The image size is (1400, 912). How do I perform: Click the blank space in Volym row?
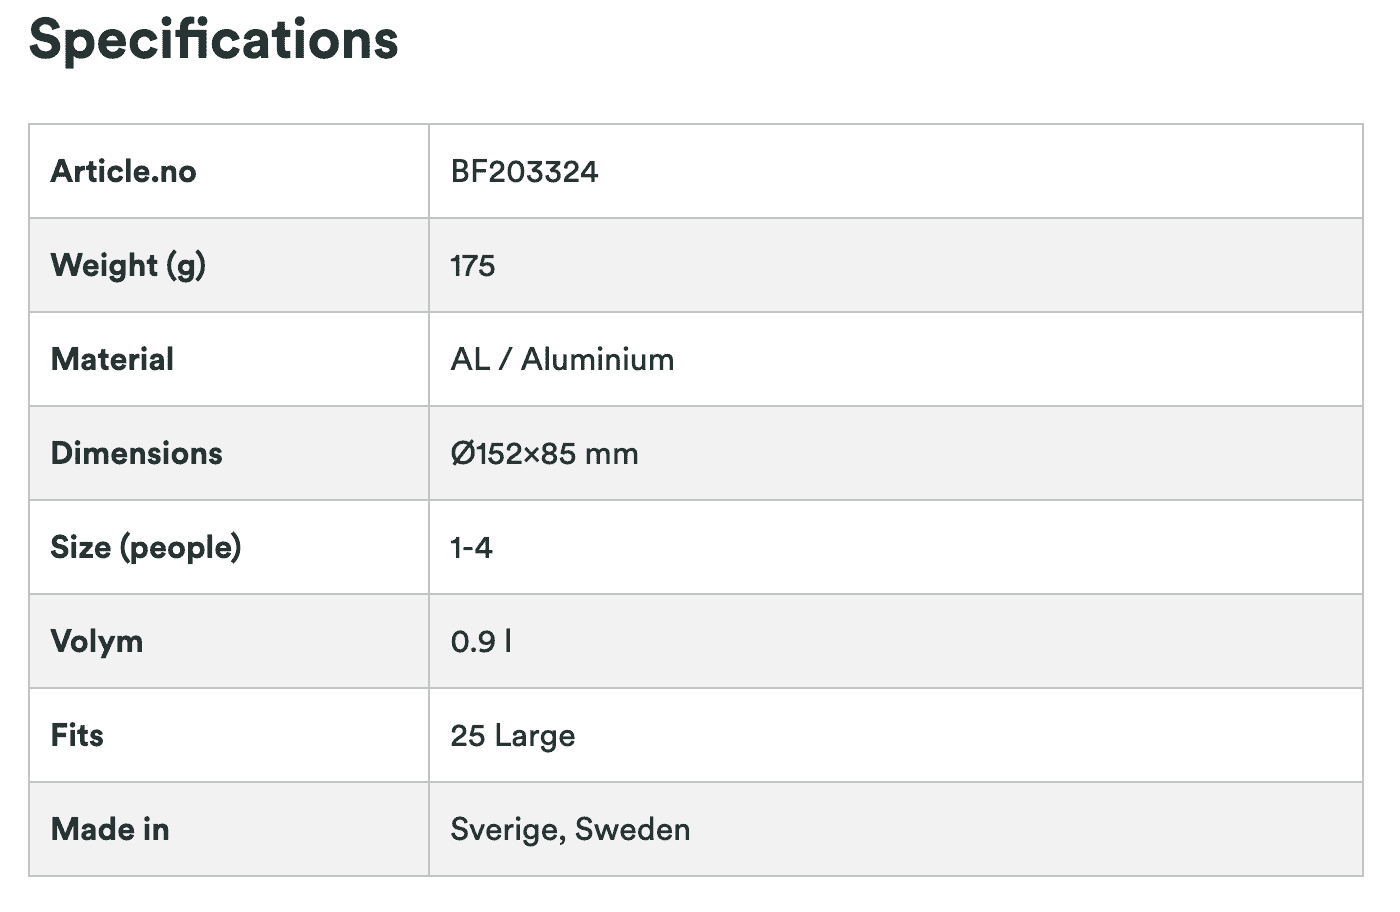click(x=937, y=641)
